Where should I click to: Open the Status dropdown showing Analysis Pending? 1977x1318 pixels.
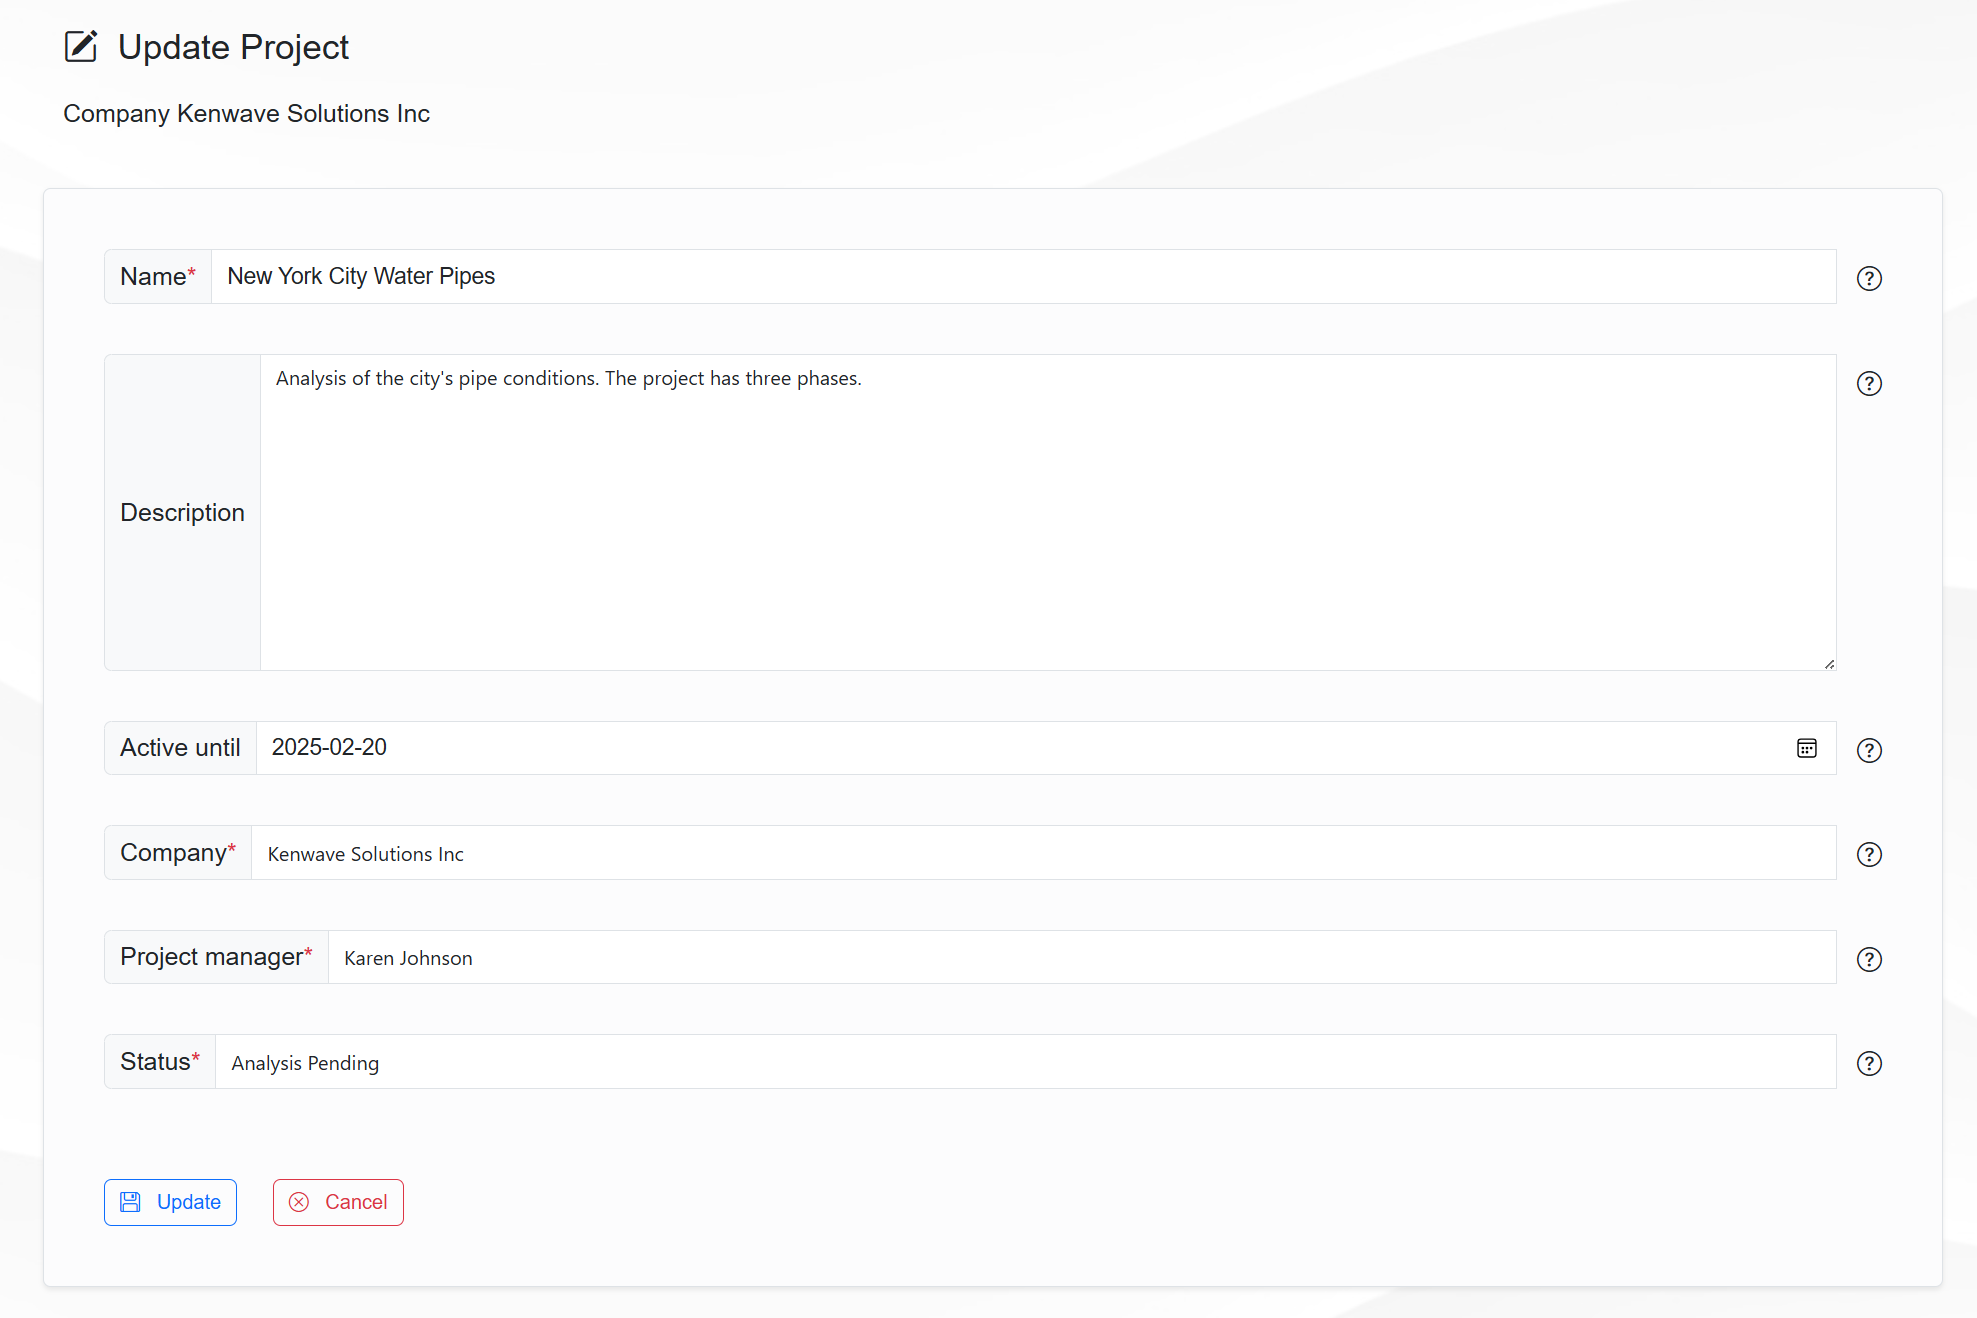(1024, 1062)
